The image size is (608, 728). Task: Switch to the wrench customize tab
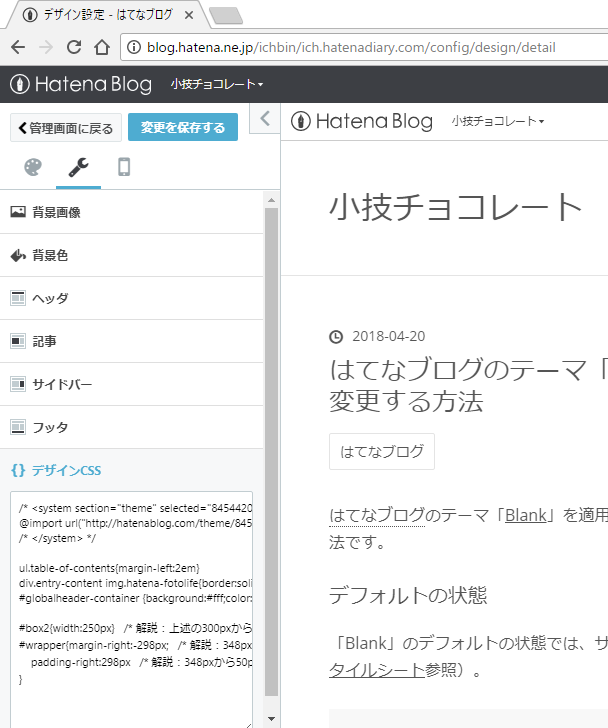(78, 167)
